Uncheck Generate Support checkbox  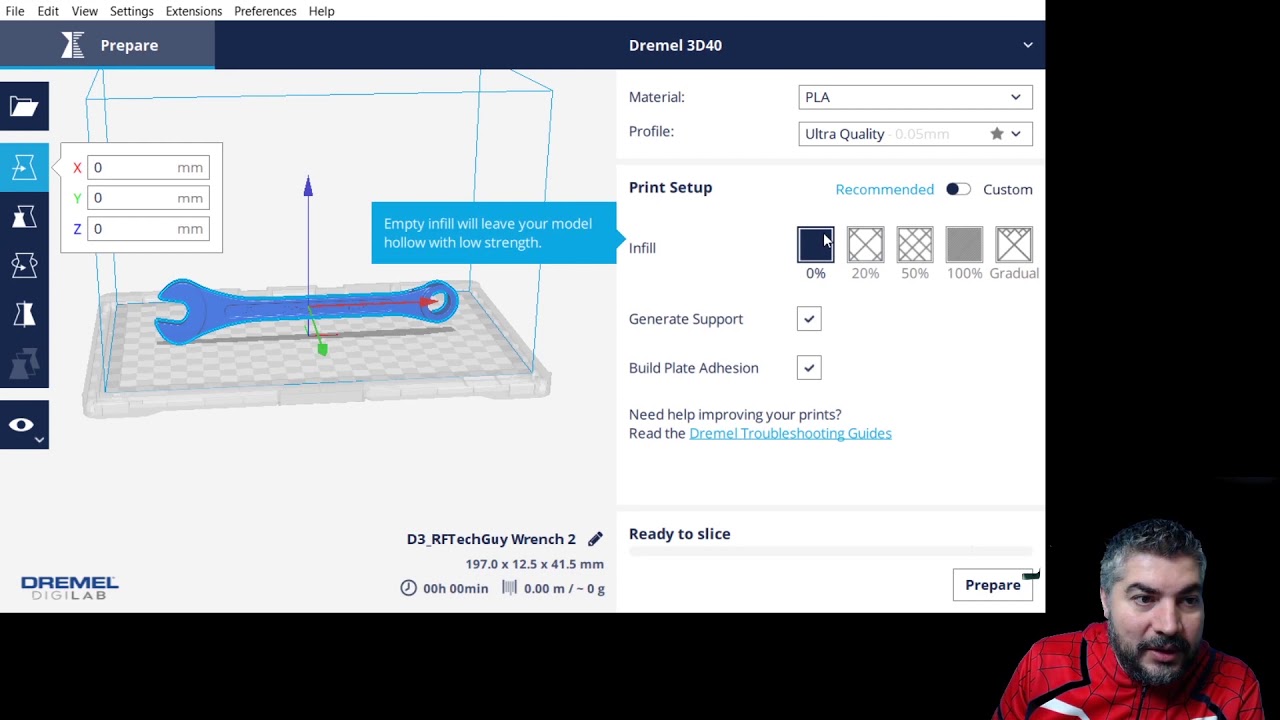click(809, 319)
